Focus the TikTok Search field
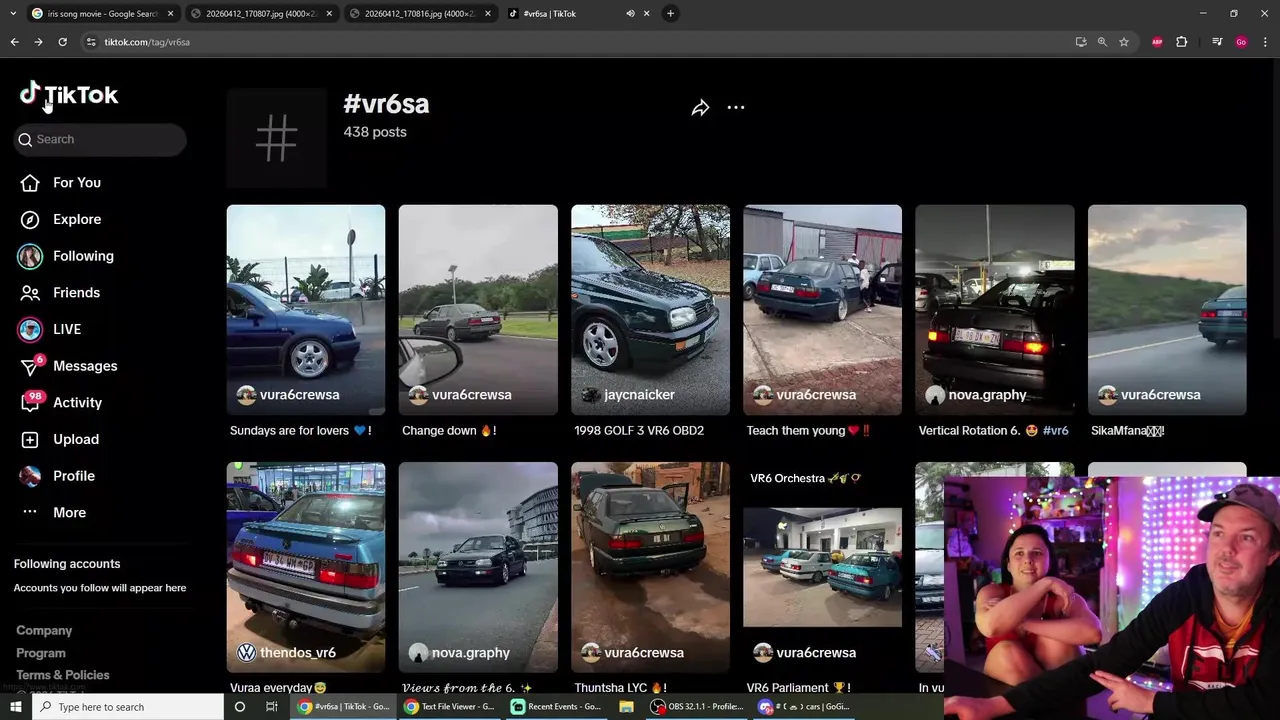Screen dimensions: 1280x720 coord(100,139)
